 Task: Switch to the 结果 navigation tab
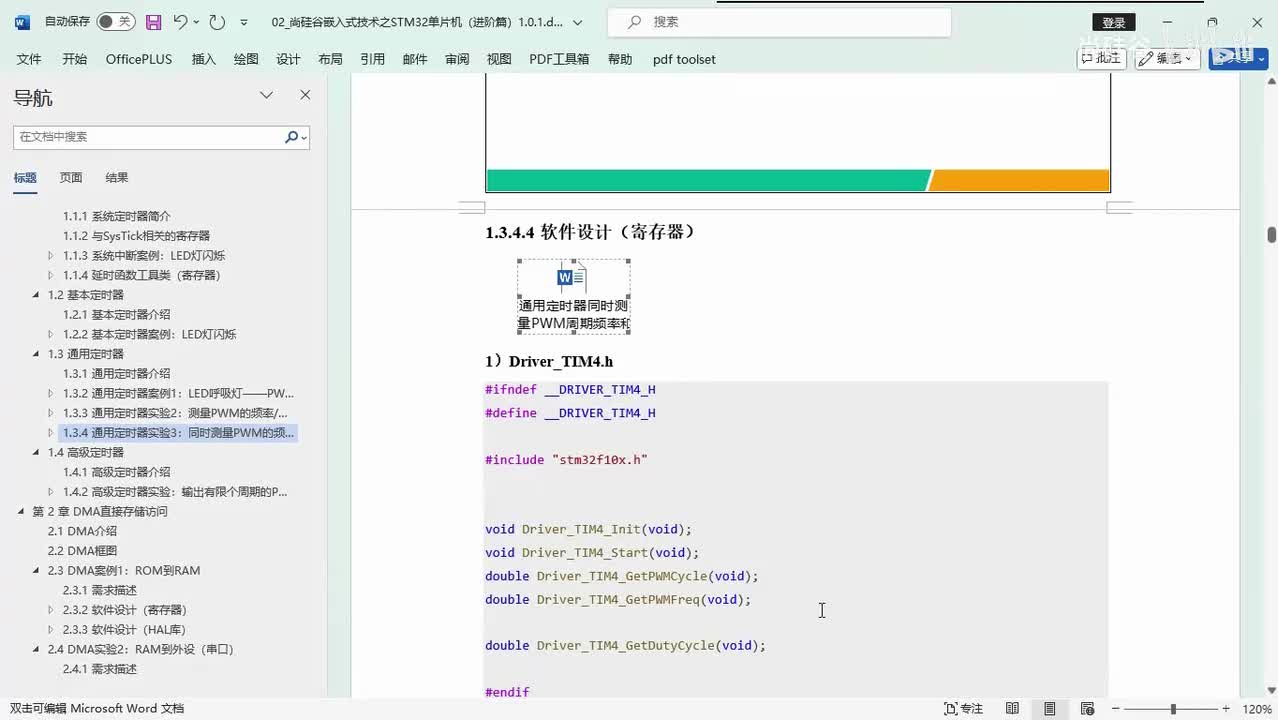click(117, 178)
